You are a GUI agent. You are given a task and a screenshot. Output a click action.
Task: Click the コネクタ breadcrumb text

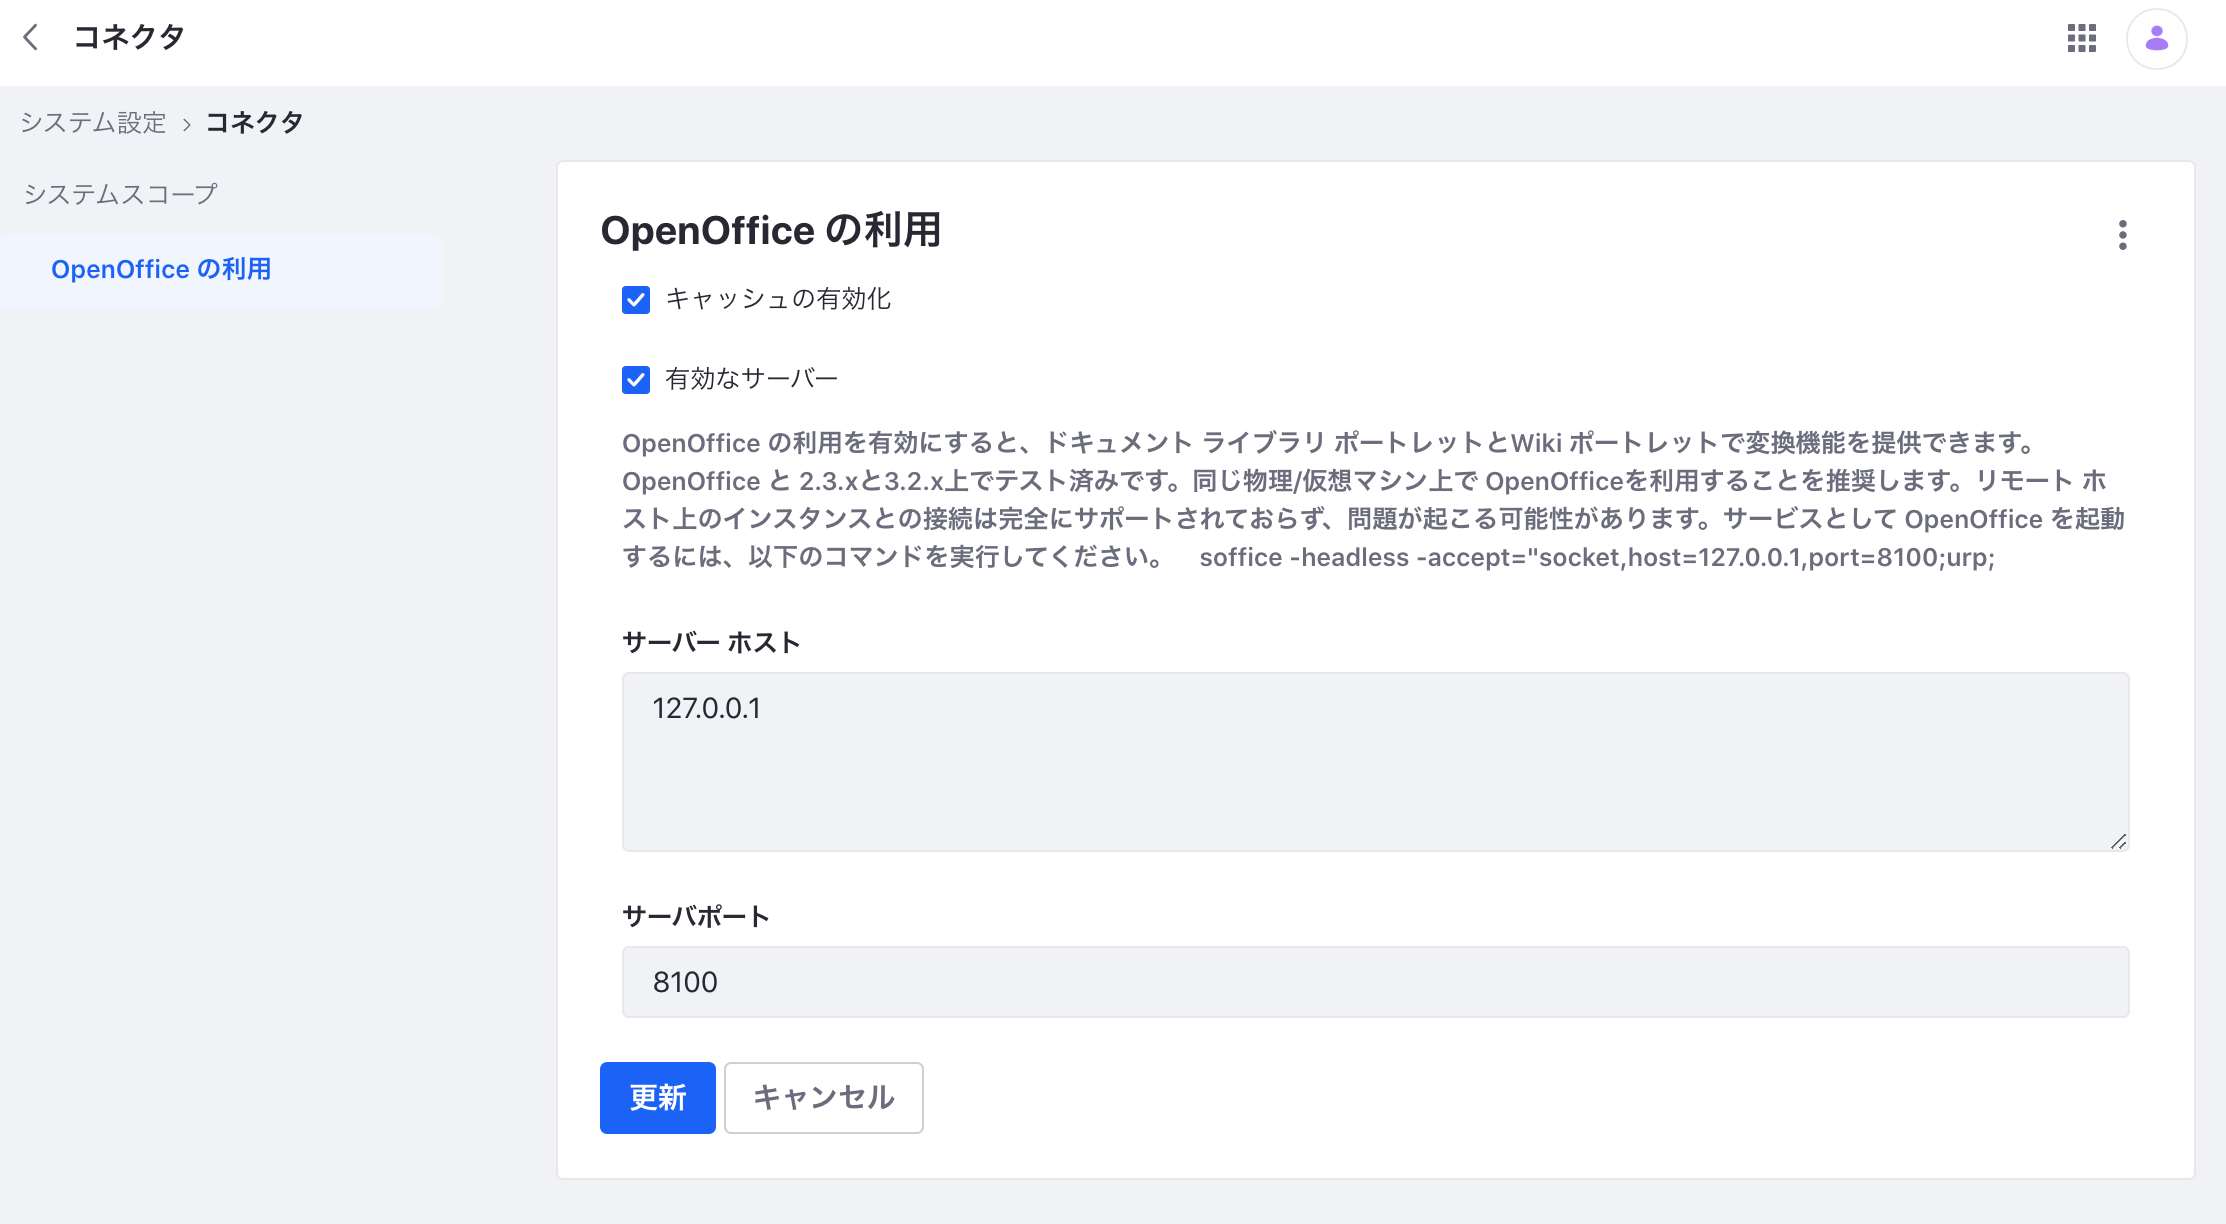click(254, 123)
